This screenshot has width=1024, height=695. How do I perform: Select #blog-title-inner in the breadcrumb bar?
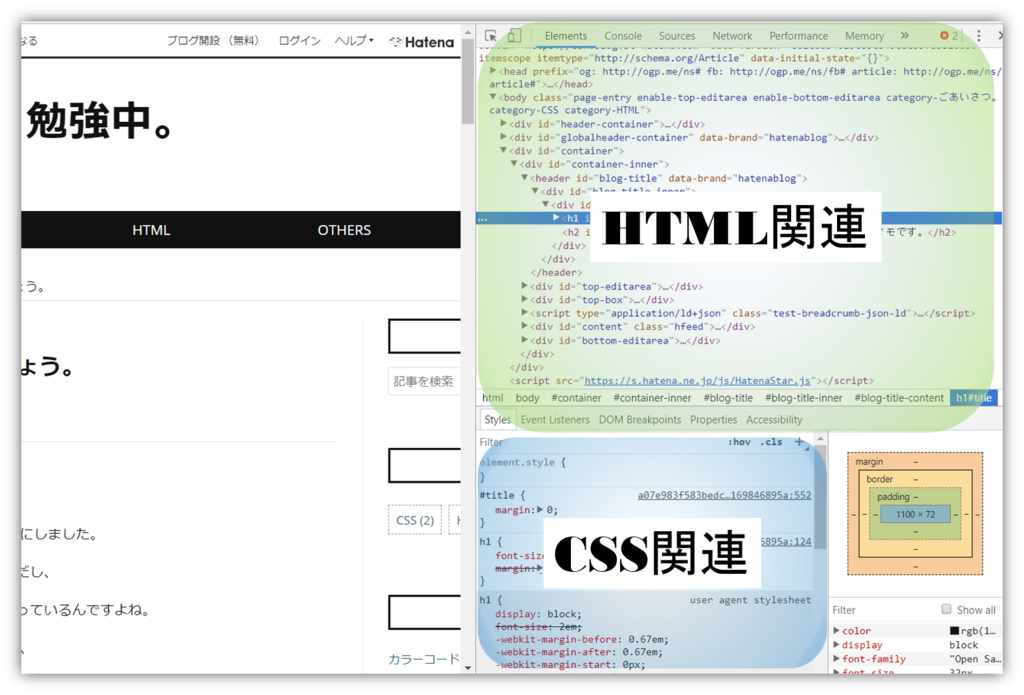[803, 398]
